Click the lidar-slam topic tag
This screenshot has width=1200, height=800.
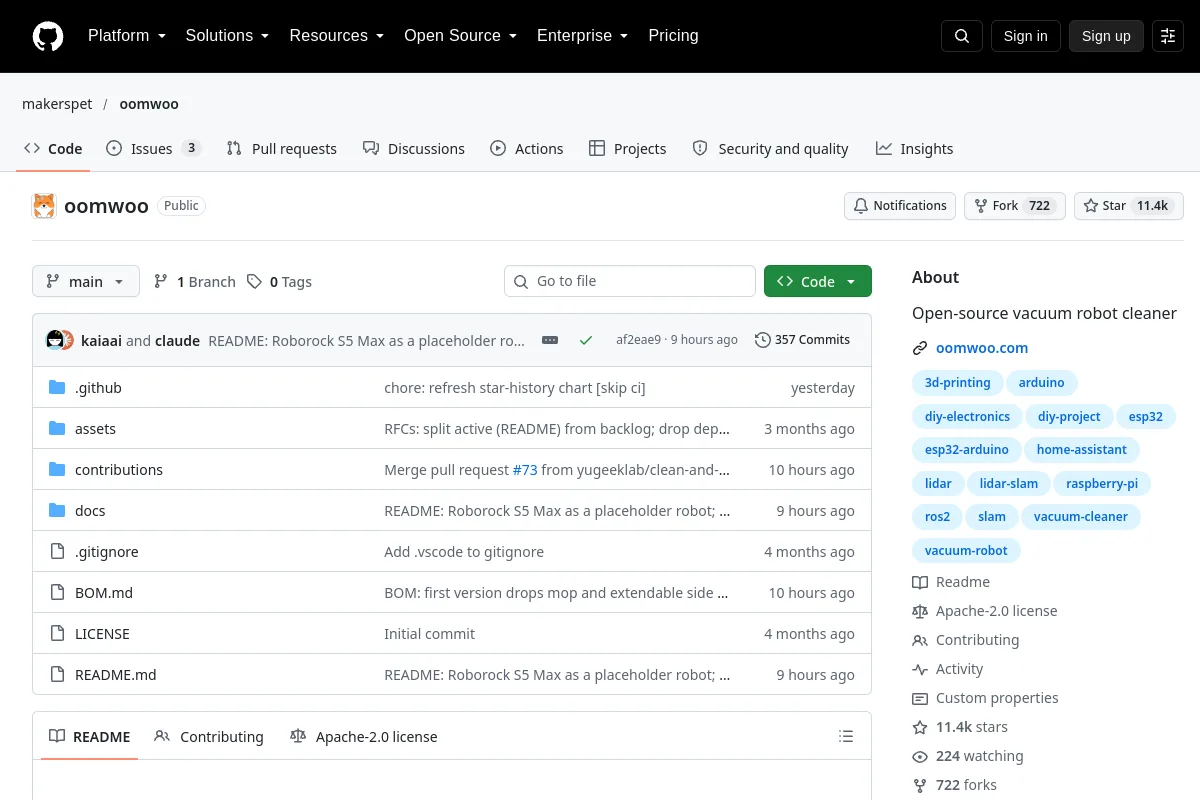[x=1009, y=484]
